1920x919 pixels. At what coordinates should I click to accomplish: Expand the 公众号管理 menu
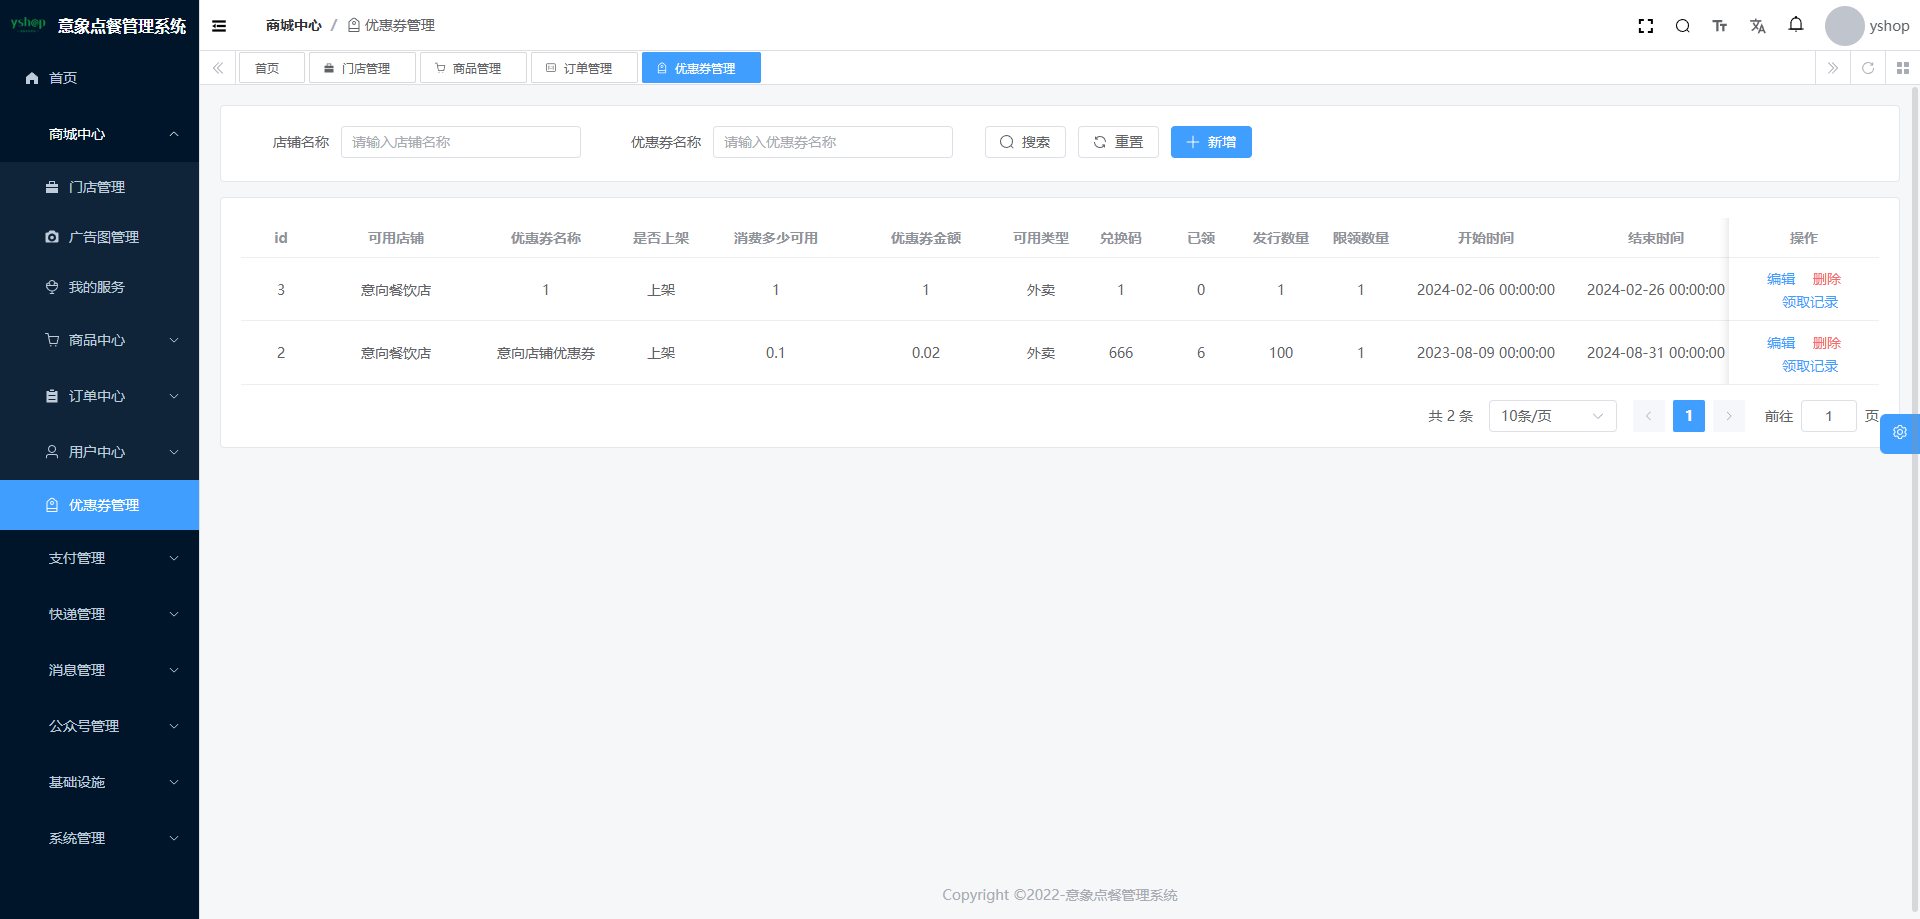[x=99, y=726]
